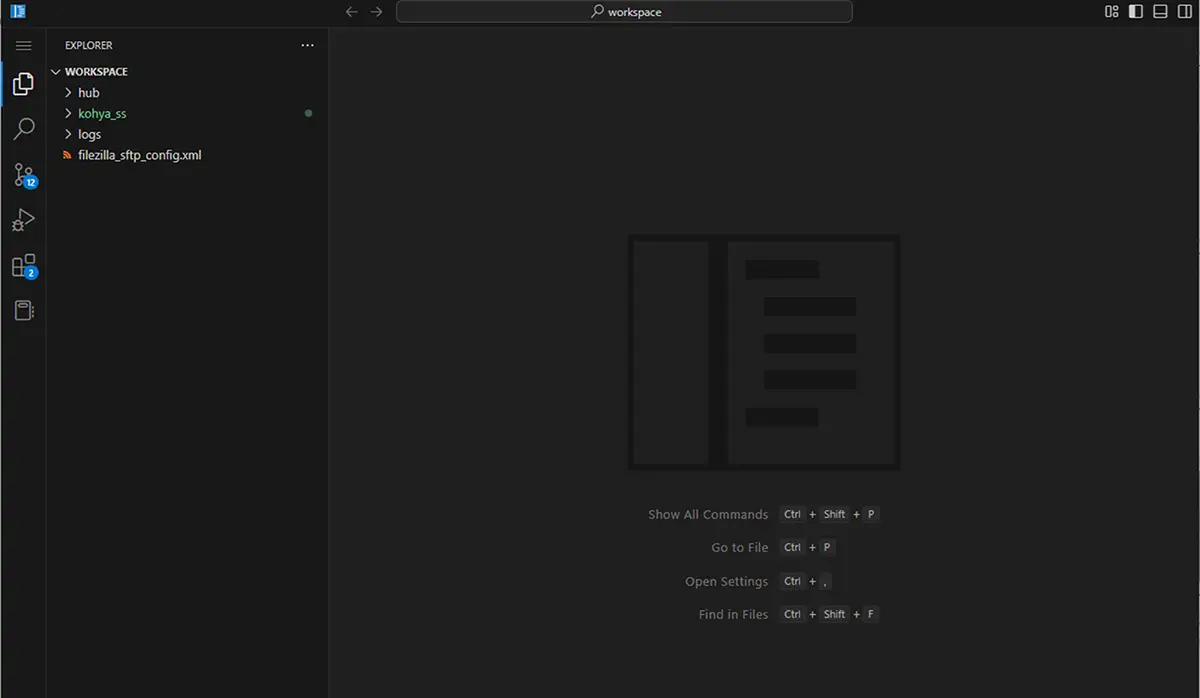Click the green modified dot on kohya_ss
This screenshot has width=1200, height=698.
[x=308, y=113]
